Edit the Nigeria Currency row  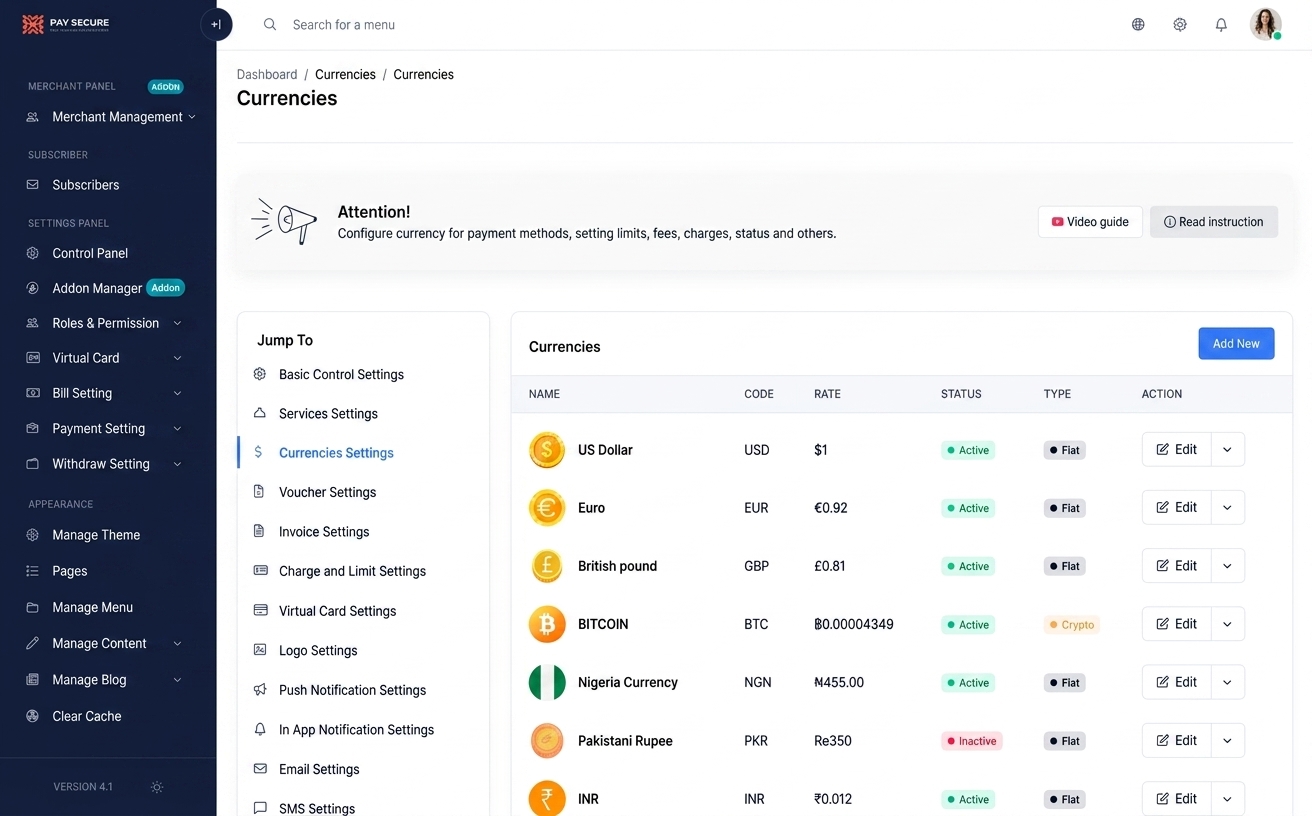(x=1176, y=682)
